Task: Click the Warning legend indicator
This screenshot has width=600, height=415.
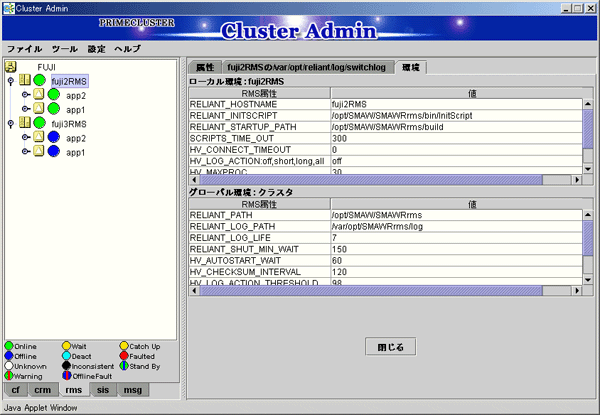Action: 9,377
